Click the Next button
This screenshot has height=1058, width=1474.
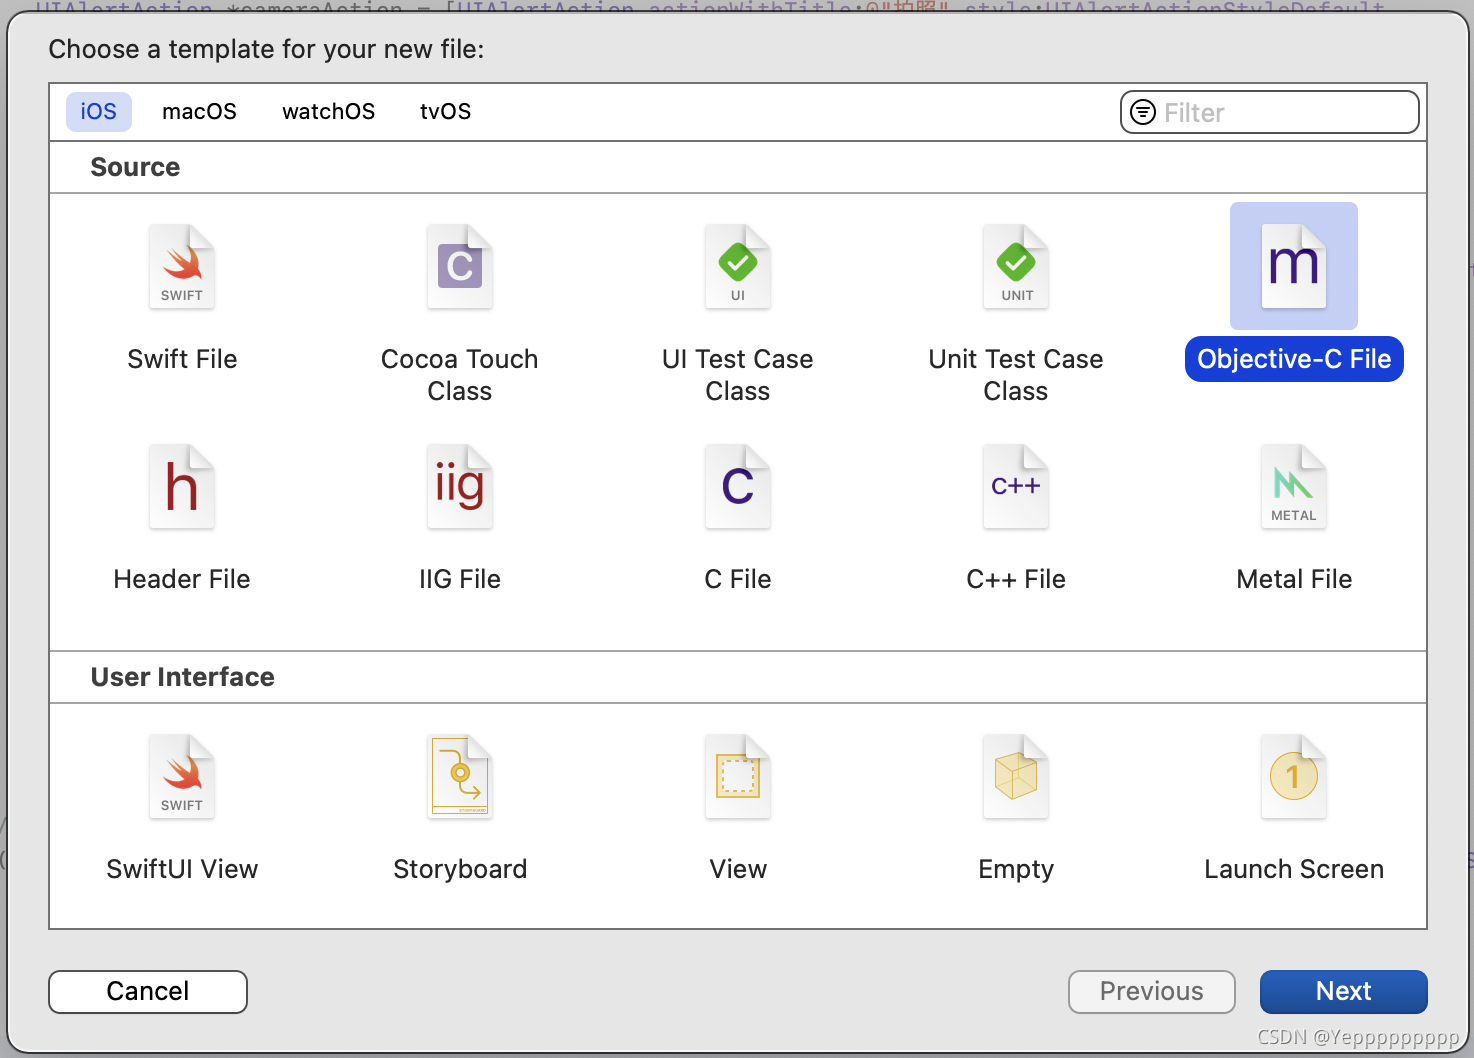click(x=1343, y=991)
